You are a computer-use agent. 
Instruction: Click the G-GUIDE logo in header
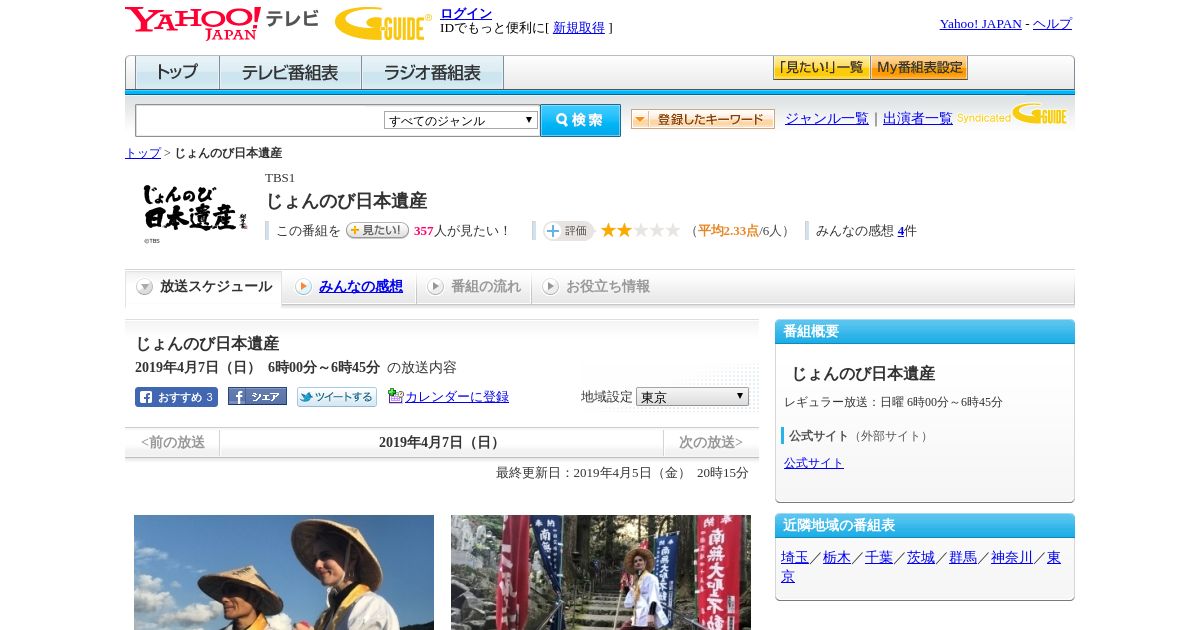tap(383, 23)
